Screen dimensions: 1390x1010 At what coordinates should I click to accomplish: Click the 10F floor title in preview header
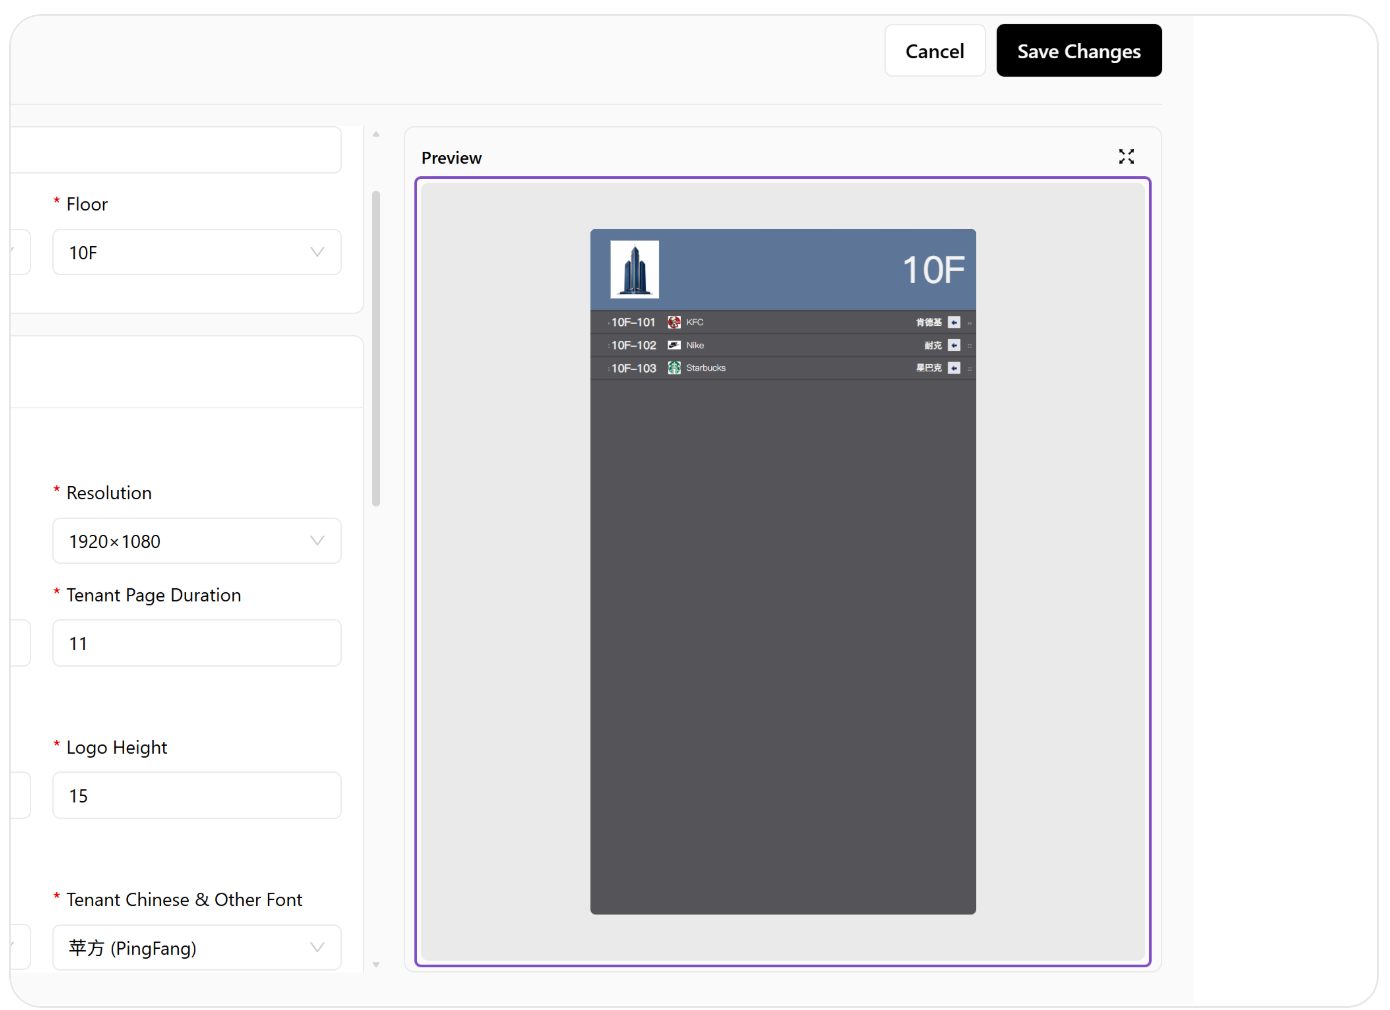934,270
